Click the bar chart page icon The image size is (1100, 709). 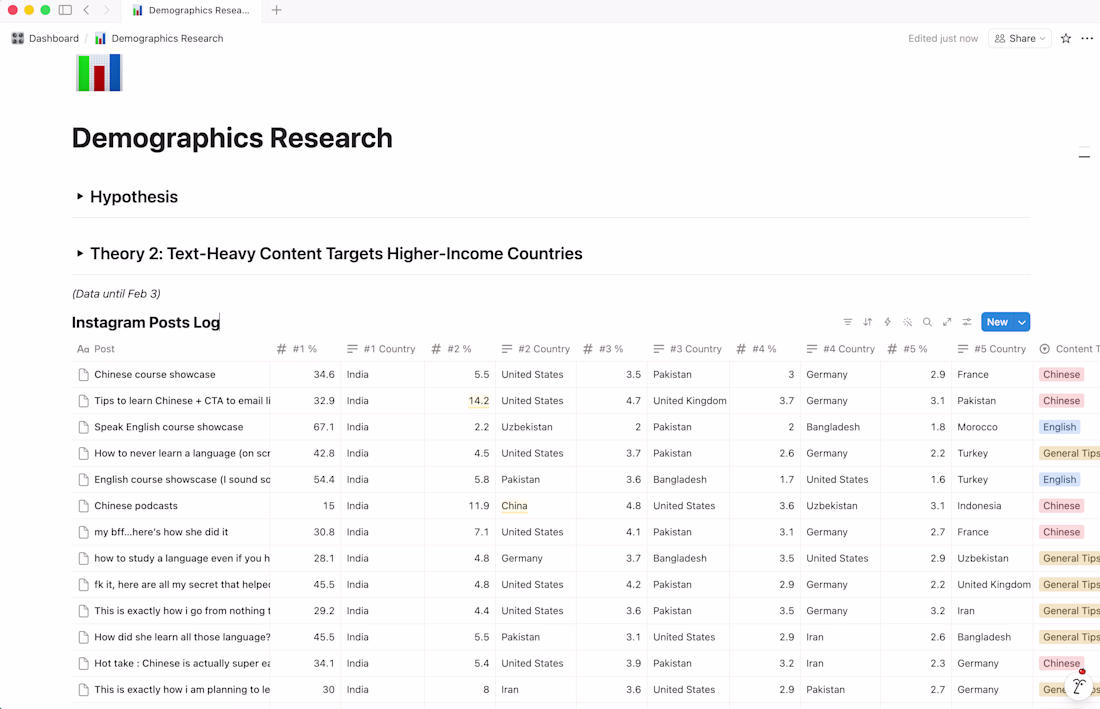[x=99, y=72]
